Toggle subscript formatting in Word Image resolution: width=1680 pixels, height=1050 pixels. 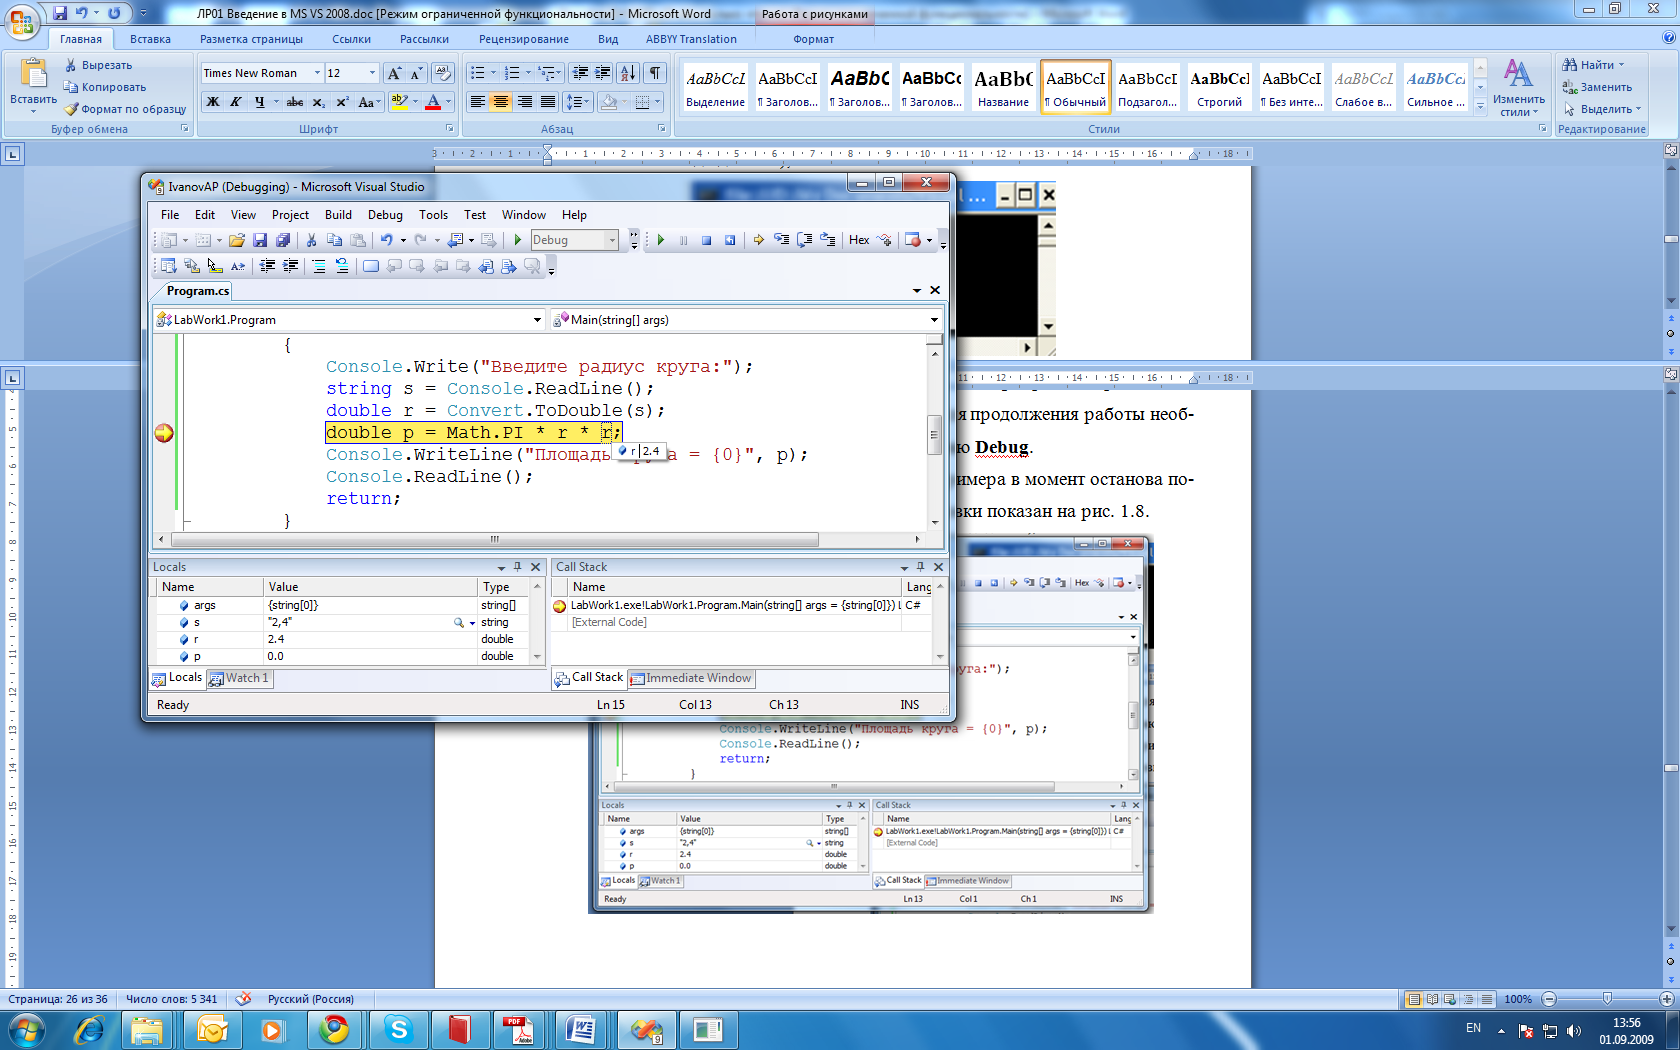coord(318,102)
